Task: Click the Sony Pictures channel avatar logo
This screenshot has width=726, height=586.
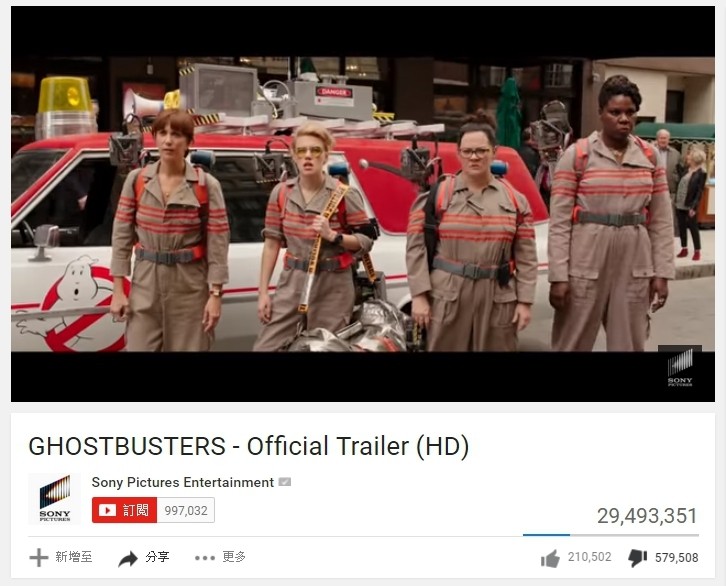Action: (55, 499)
